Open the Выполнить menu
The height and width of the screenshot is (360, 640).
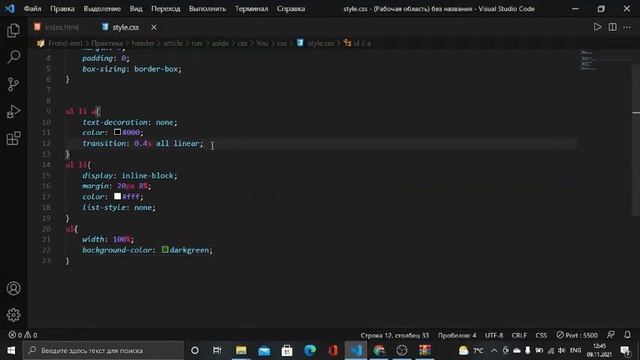click(207, 9)
